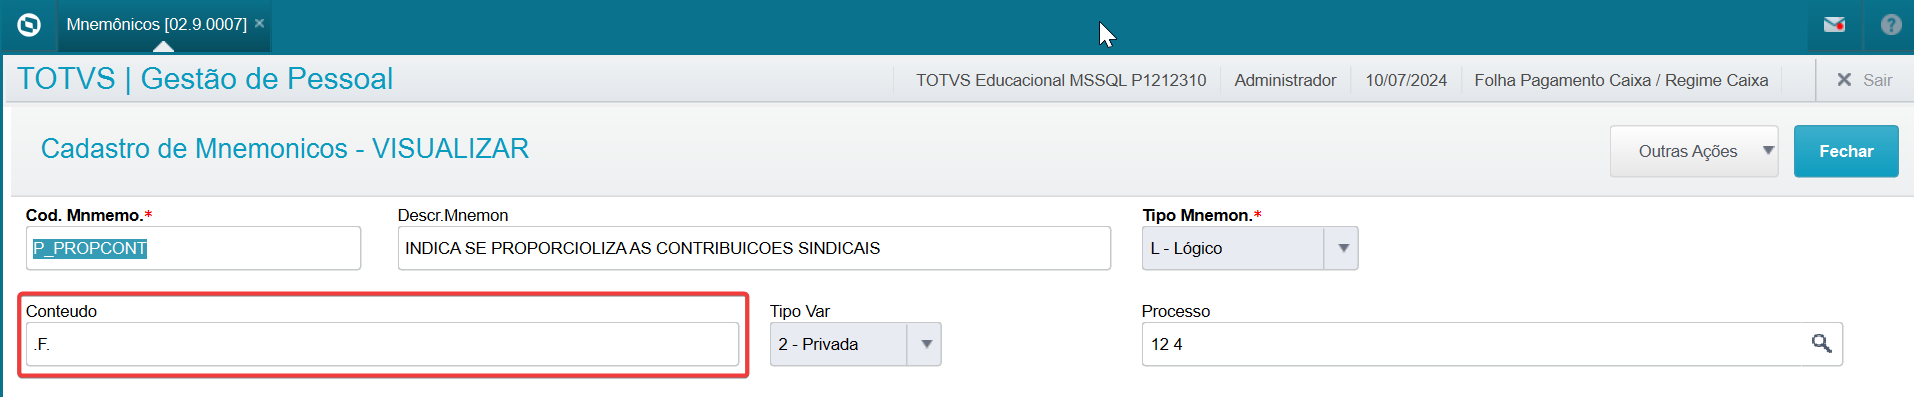Click into the Conteudo field

382,344
